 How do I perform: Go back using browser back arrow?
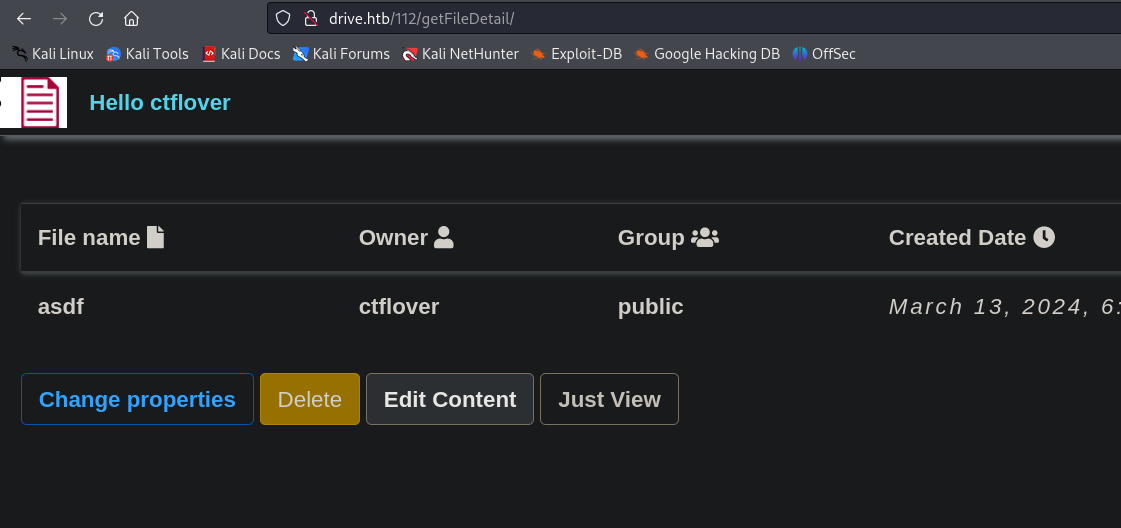[x=24, y=18]
